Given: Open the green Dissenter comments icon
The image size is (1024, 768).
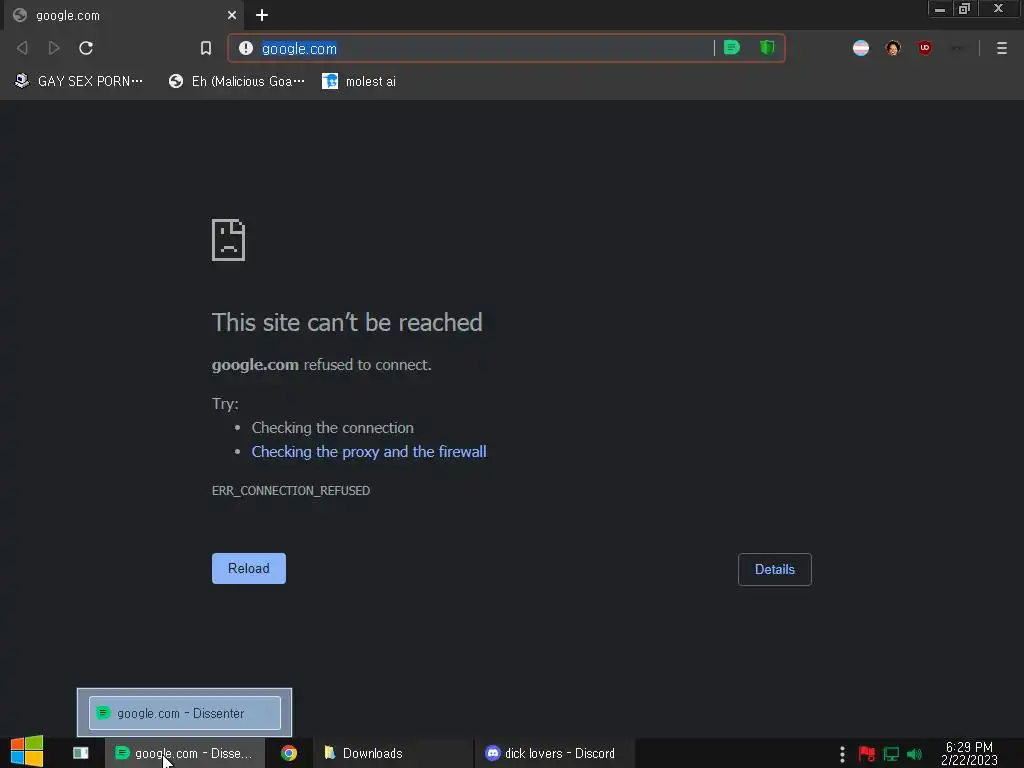Looking at the screenshot, I should [732, 48].
